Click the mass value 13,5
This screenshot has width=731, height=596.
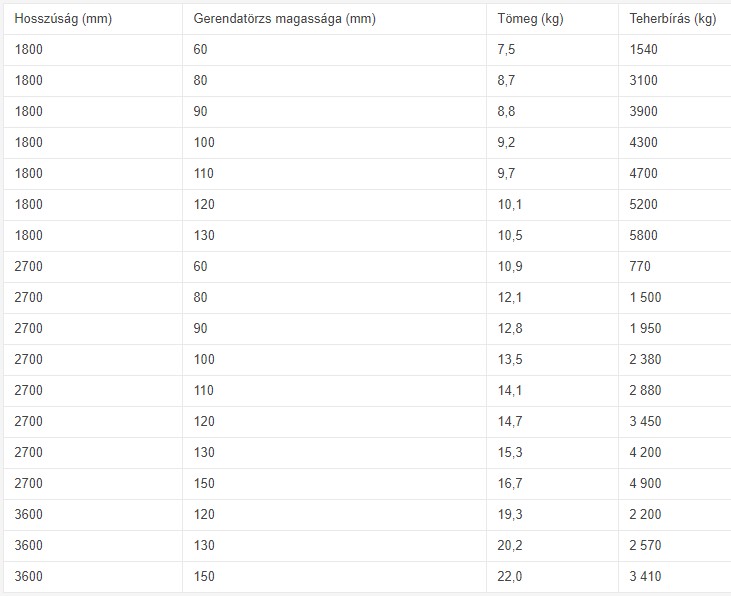click(509, 360)
